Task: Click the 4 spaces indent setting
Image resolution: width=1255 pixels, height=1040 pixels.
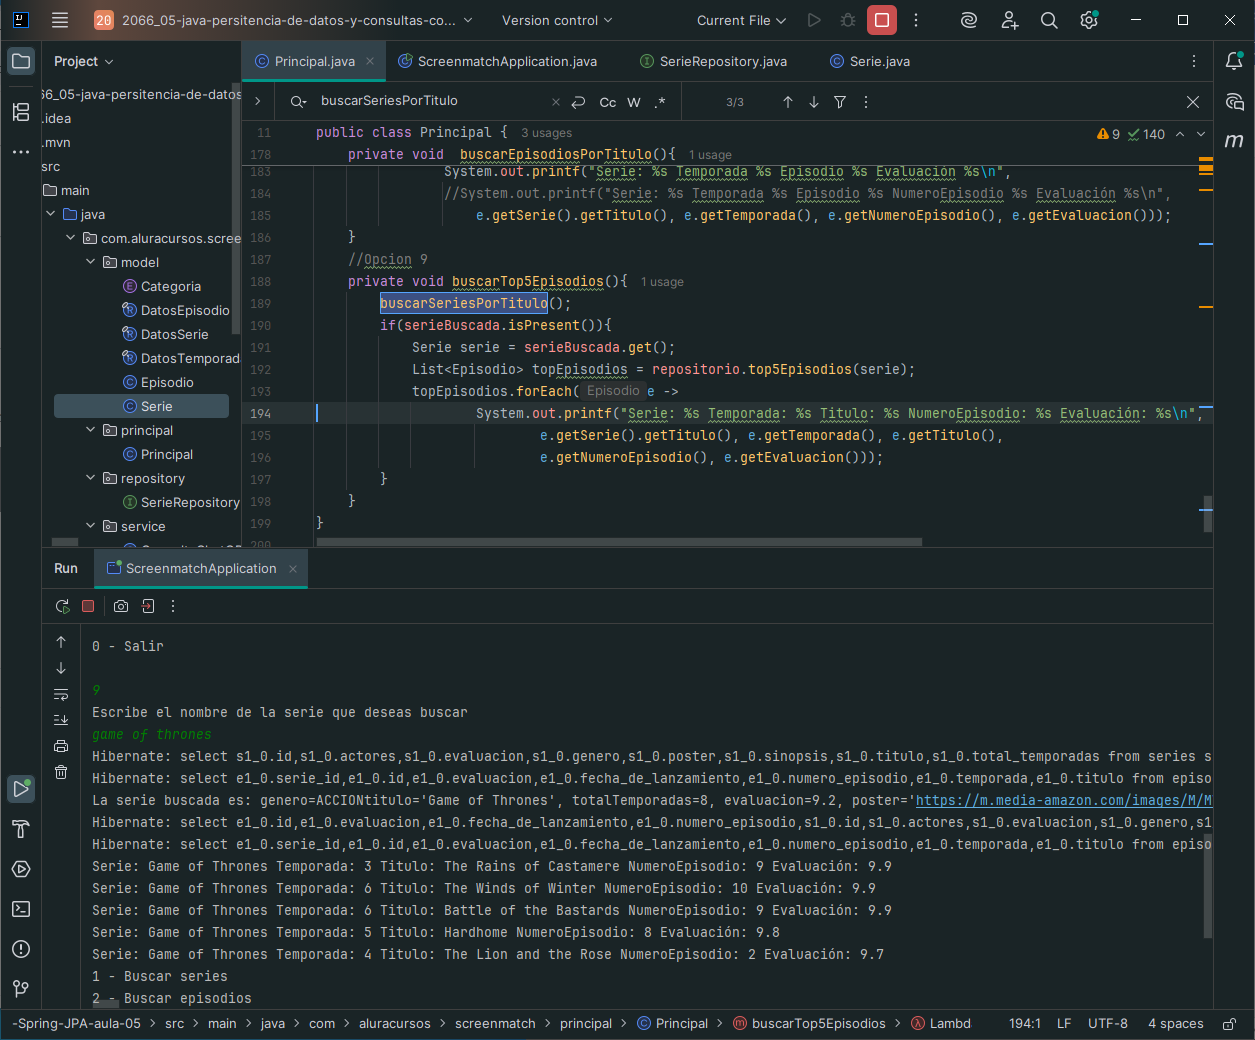Action: 1176,1024
